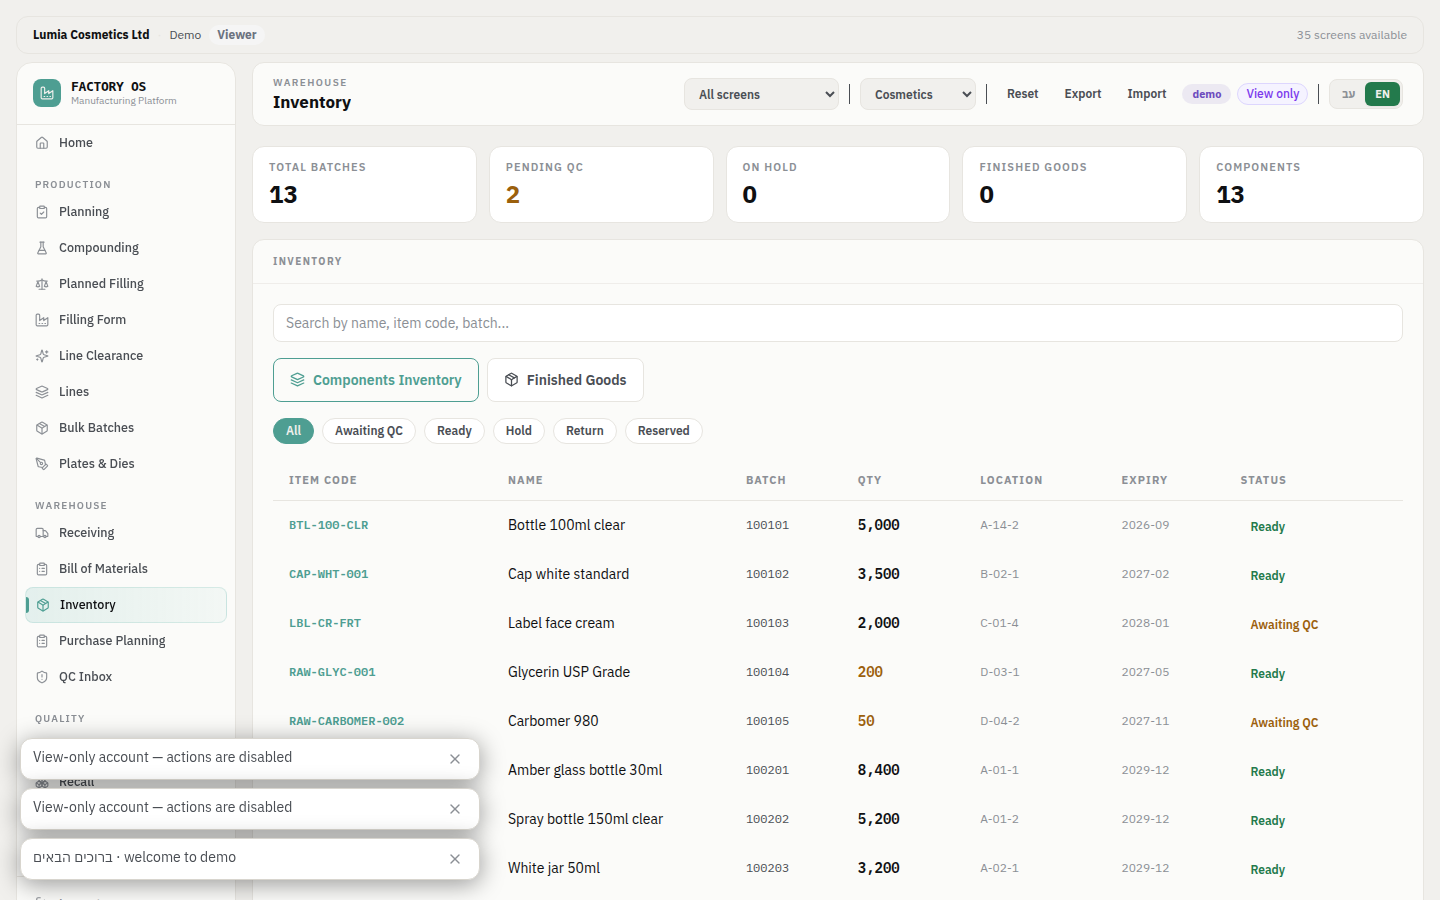Click the Factory OS logo icon

pyautogui.click(x=47, y=93)
